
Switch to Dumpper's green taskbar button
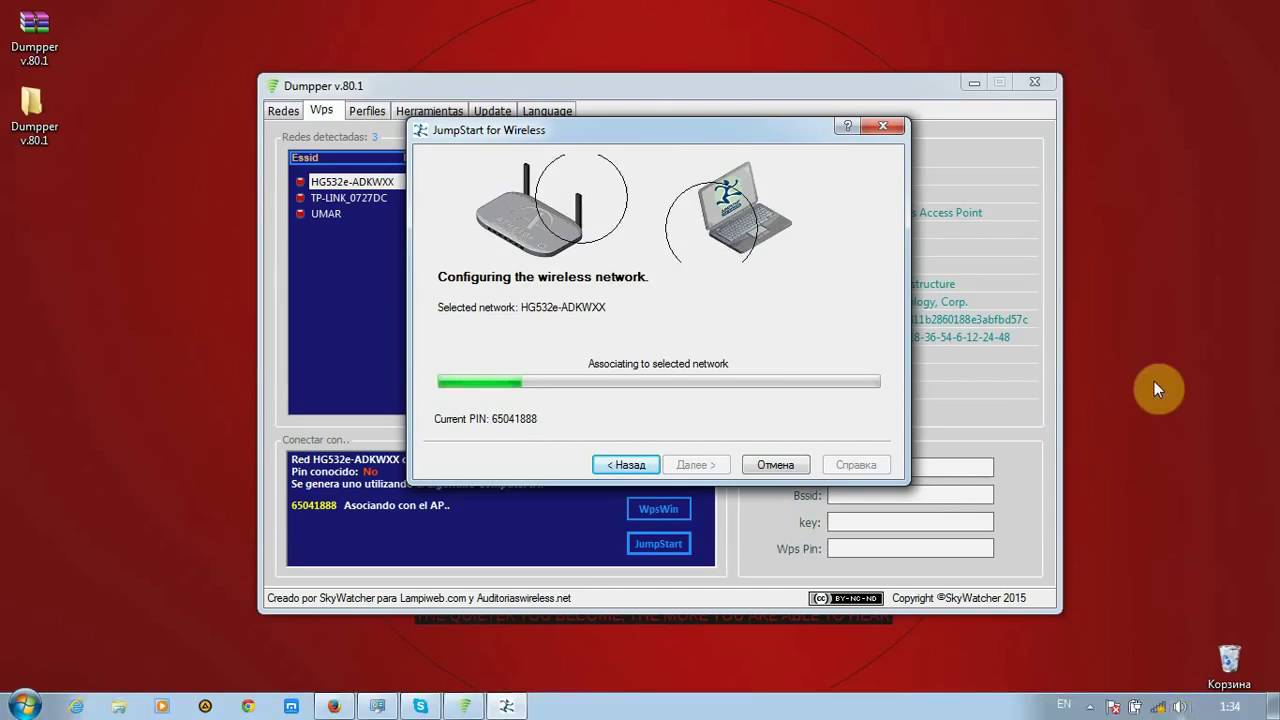tap(465, 706)
